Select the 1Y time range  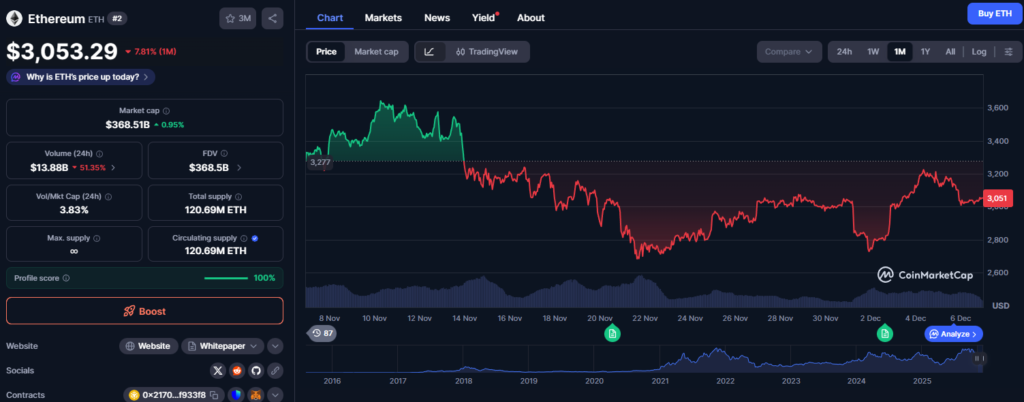point(925,51)
